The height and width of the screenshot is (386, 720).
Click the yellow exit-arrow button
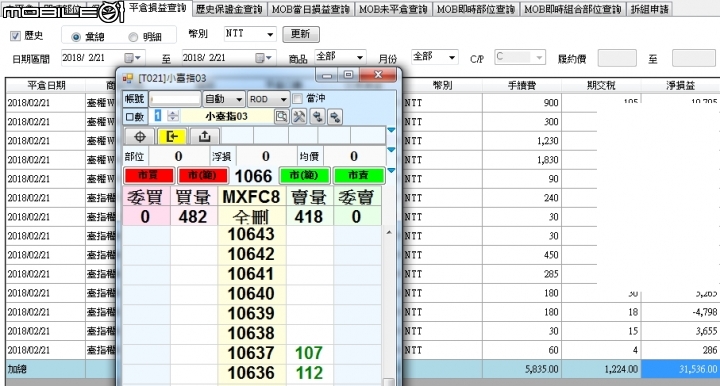point(172,136)
